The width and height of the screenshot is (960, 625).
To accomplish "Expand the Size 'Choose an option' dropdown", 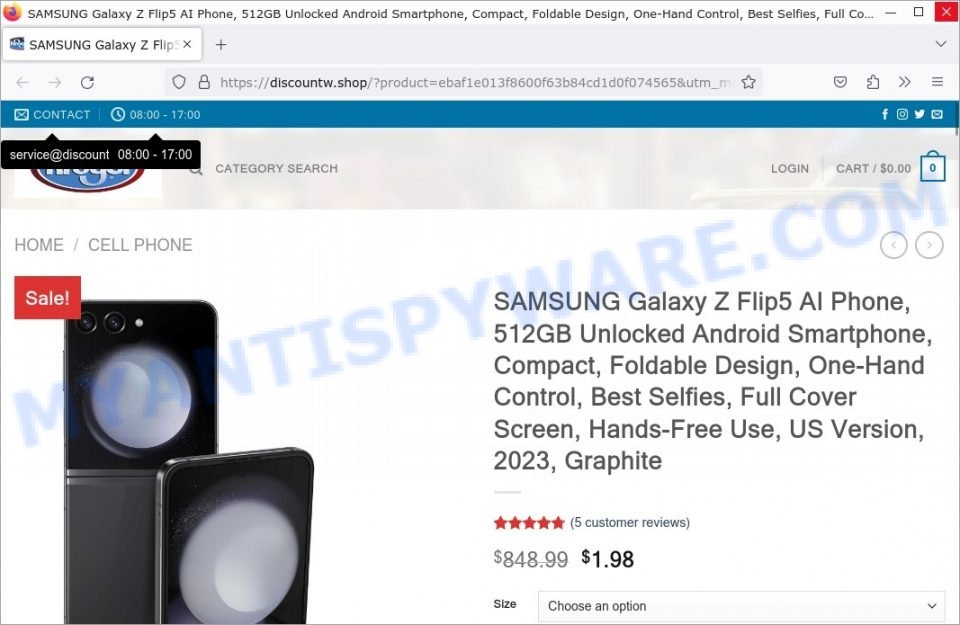I will [x=741, y=606].
